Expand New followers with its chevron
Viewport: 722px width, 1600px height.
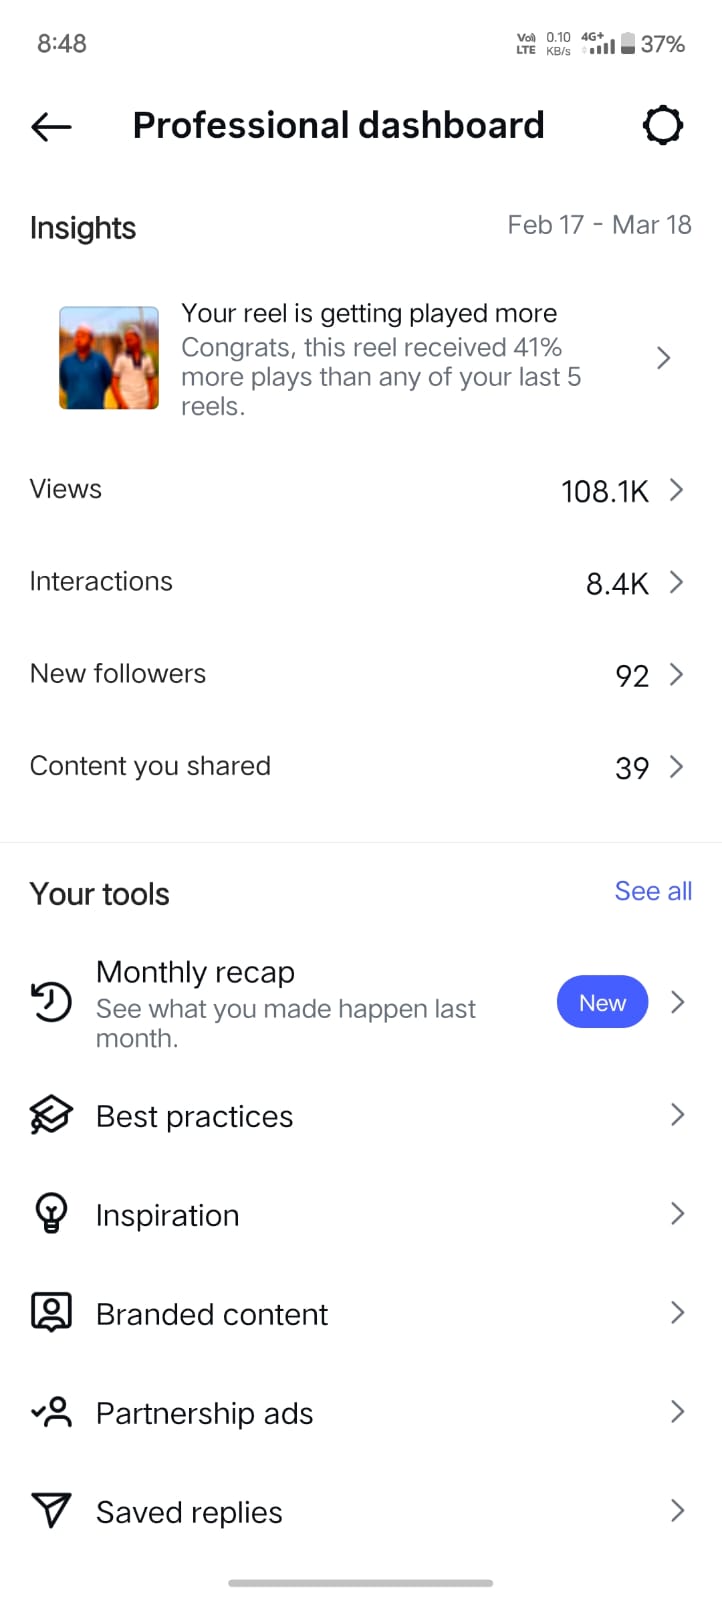coord(677,675)
